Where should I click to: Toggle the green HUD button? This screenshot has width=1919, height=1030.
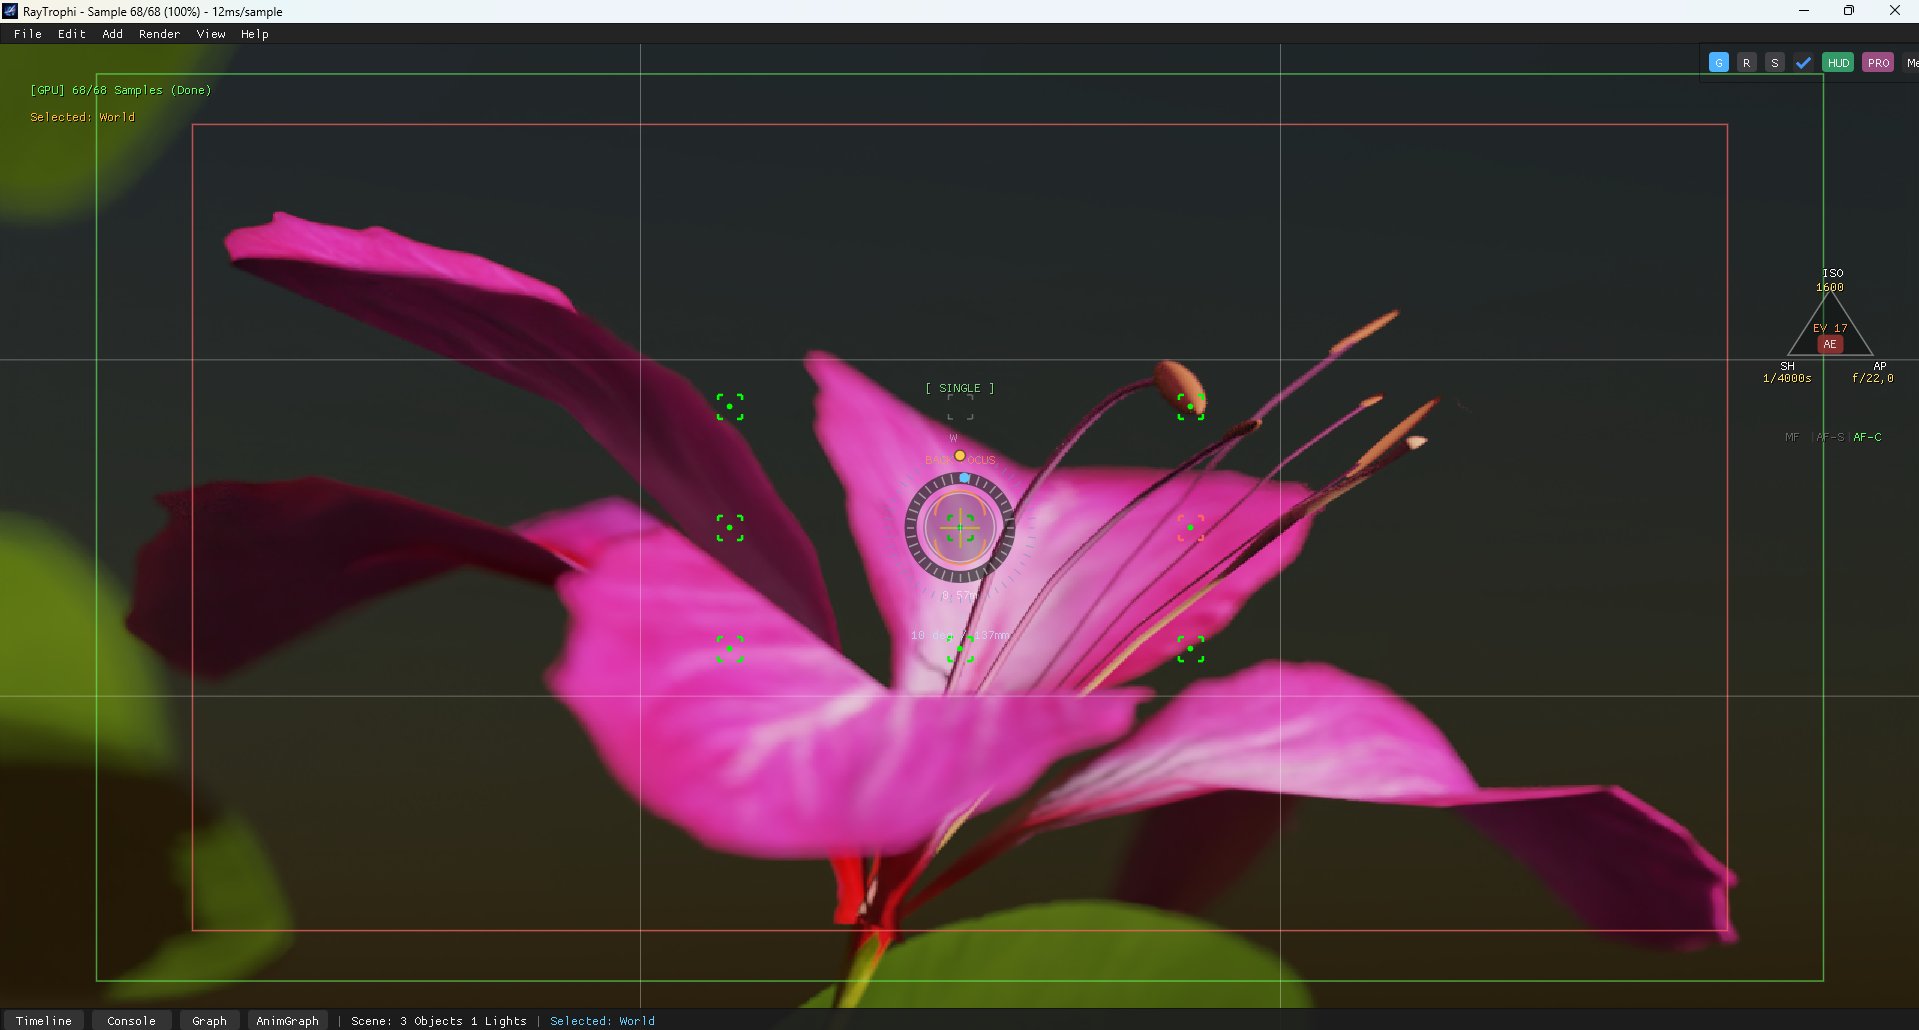[x=1838, y=63]
